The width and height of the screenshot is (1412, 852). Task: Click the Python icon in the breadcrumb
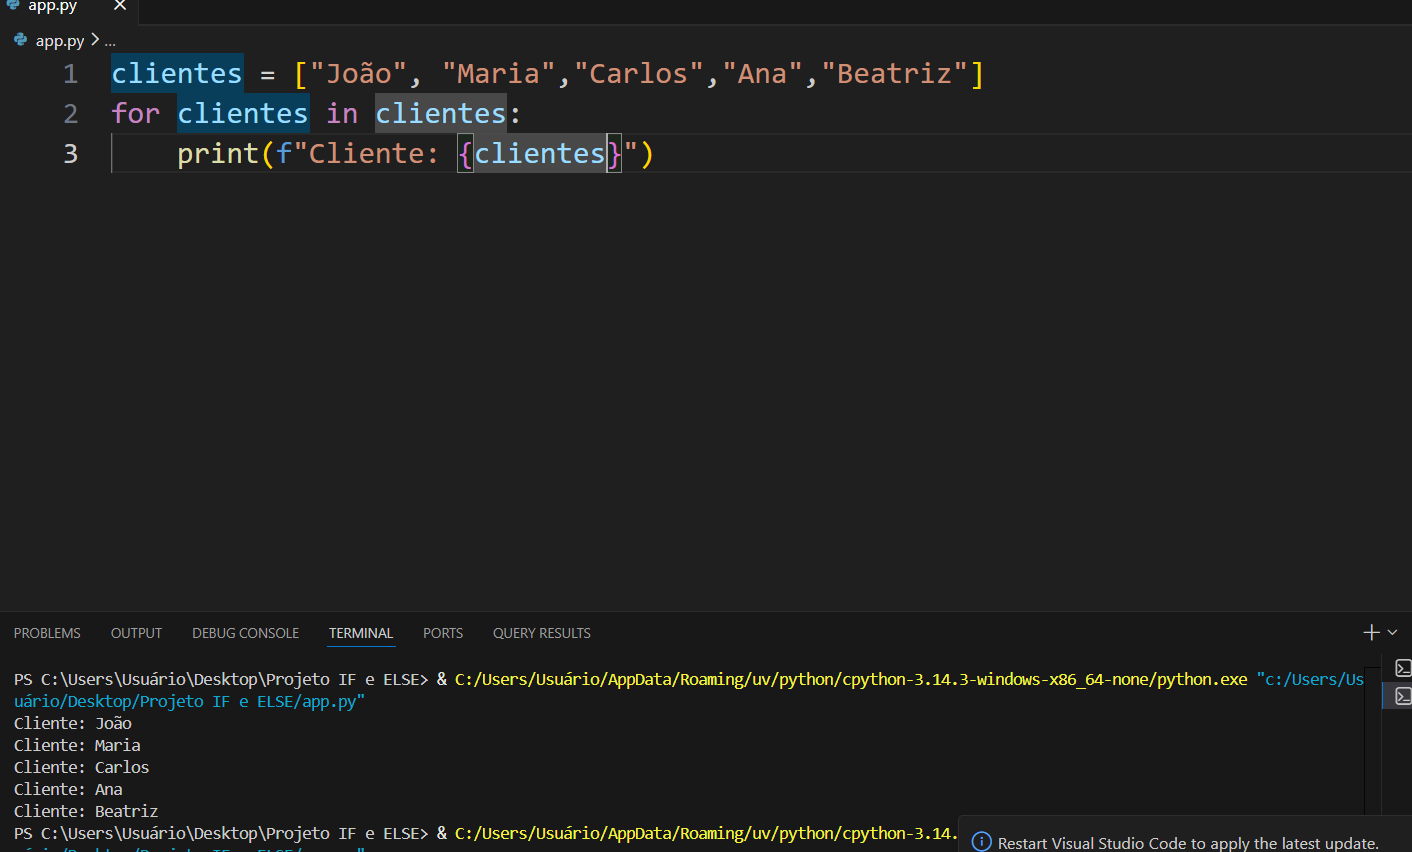click(21, 40)
